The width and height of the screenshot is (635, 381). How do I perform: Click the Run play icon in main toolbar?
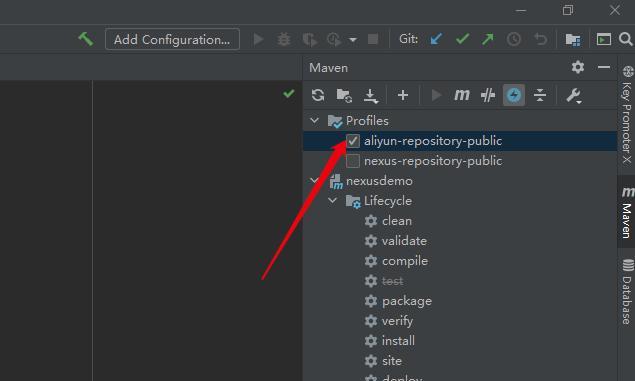click(258, 39)
